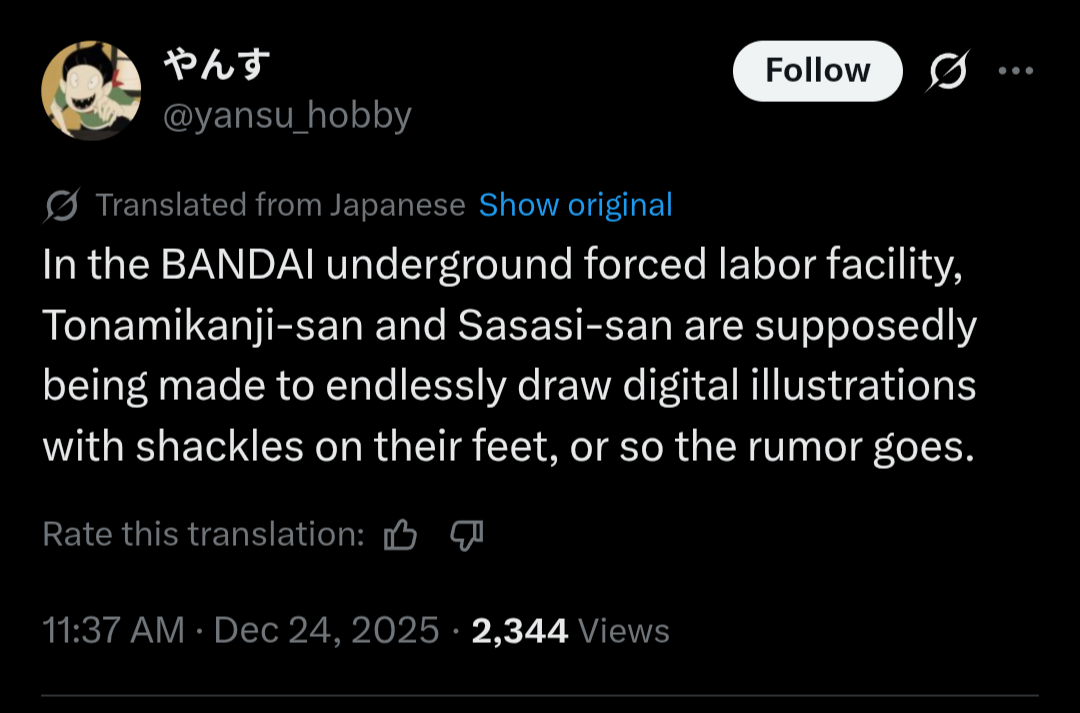Viewport: 1080px width, 713px height.
Task: Click the 11:37 AM timestamp
Action: 113,630
